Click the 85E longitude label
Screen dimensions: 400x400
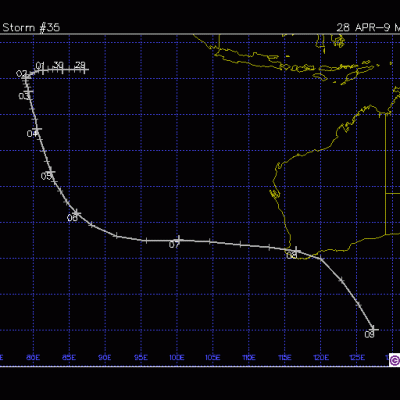pos(69,358)
